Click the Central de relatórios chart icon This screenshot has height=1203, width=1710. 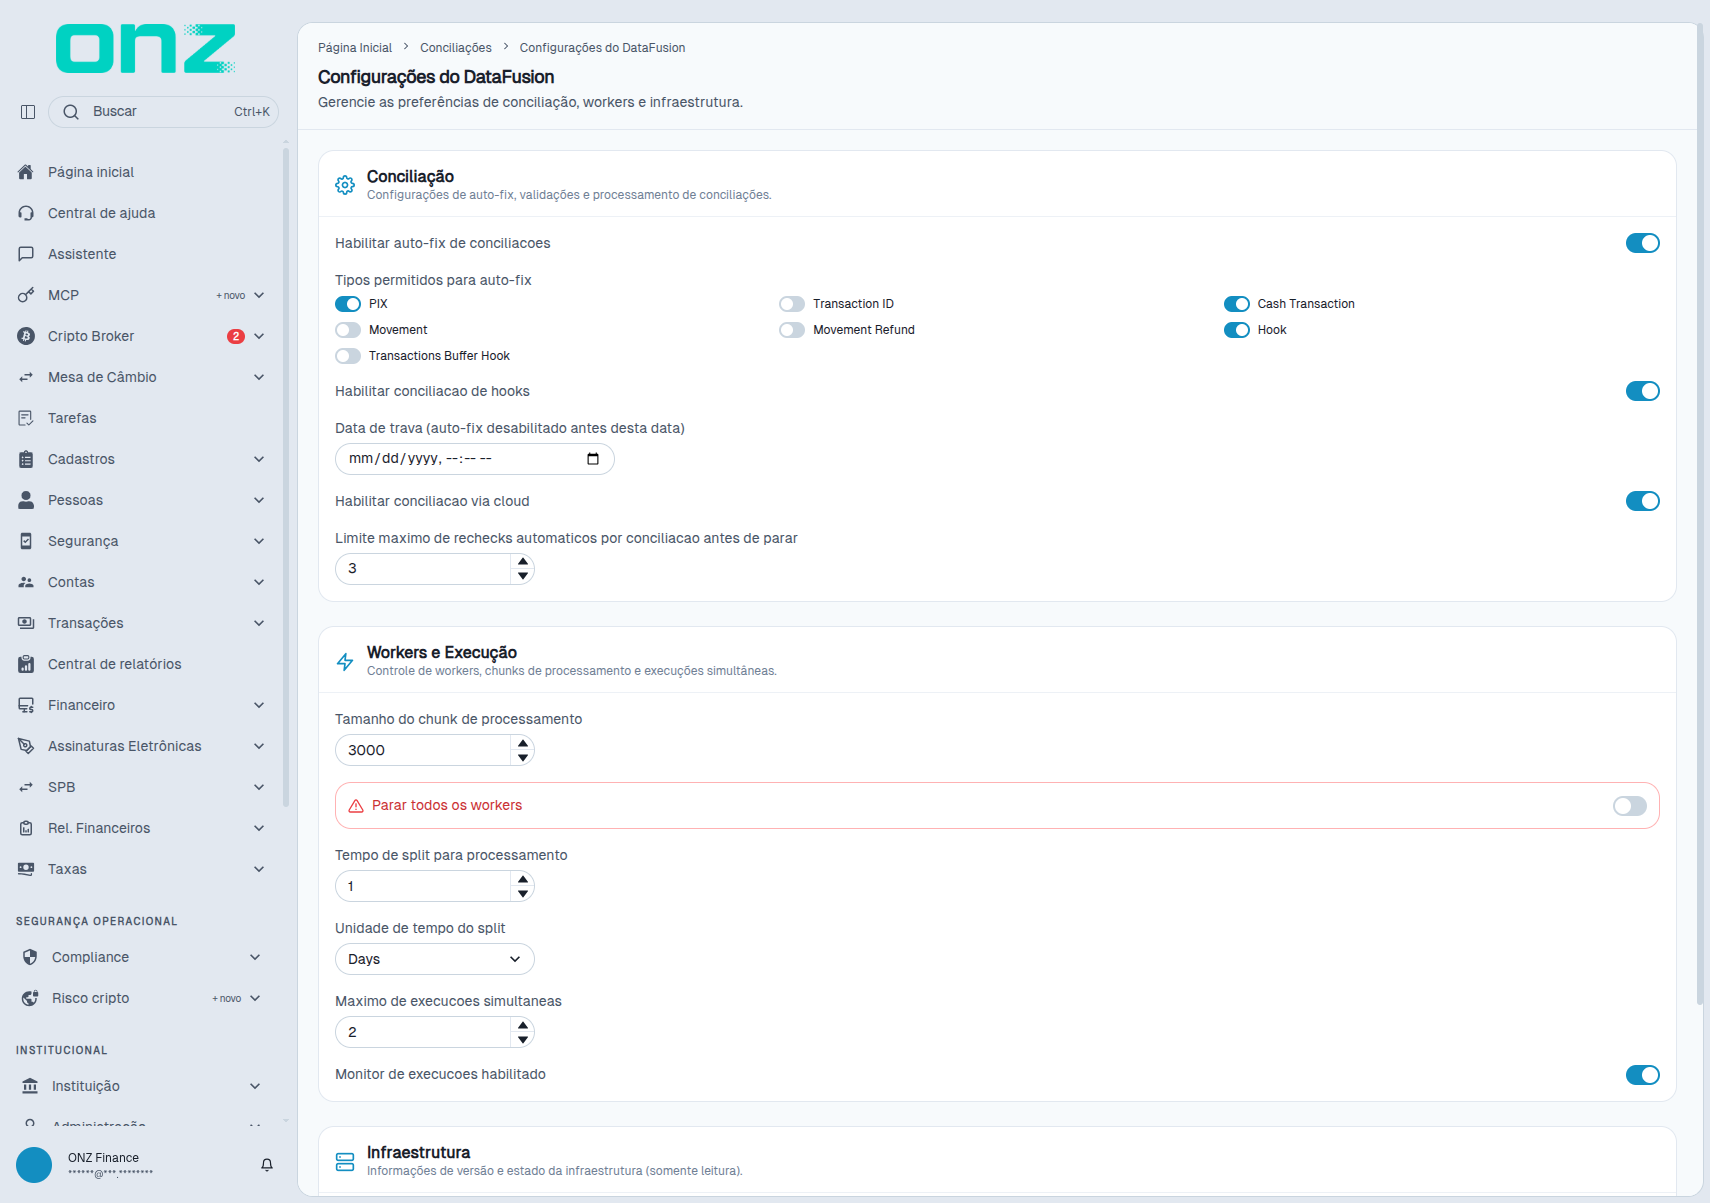point(26,664)
